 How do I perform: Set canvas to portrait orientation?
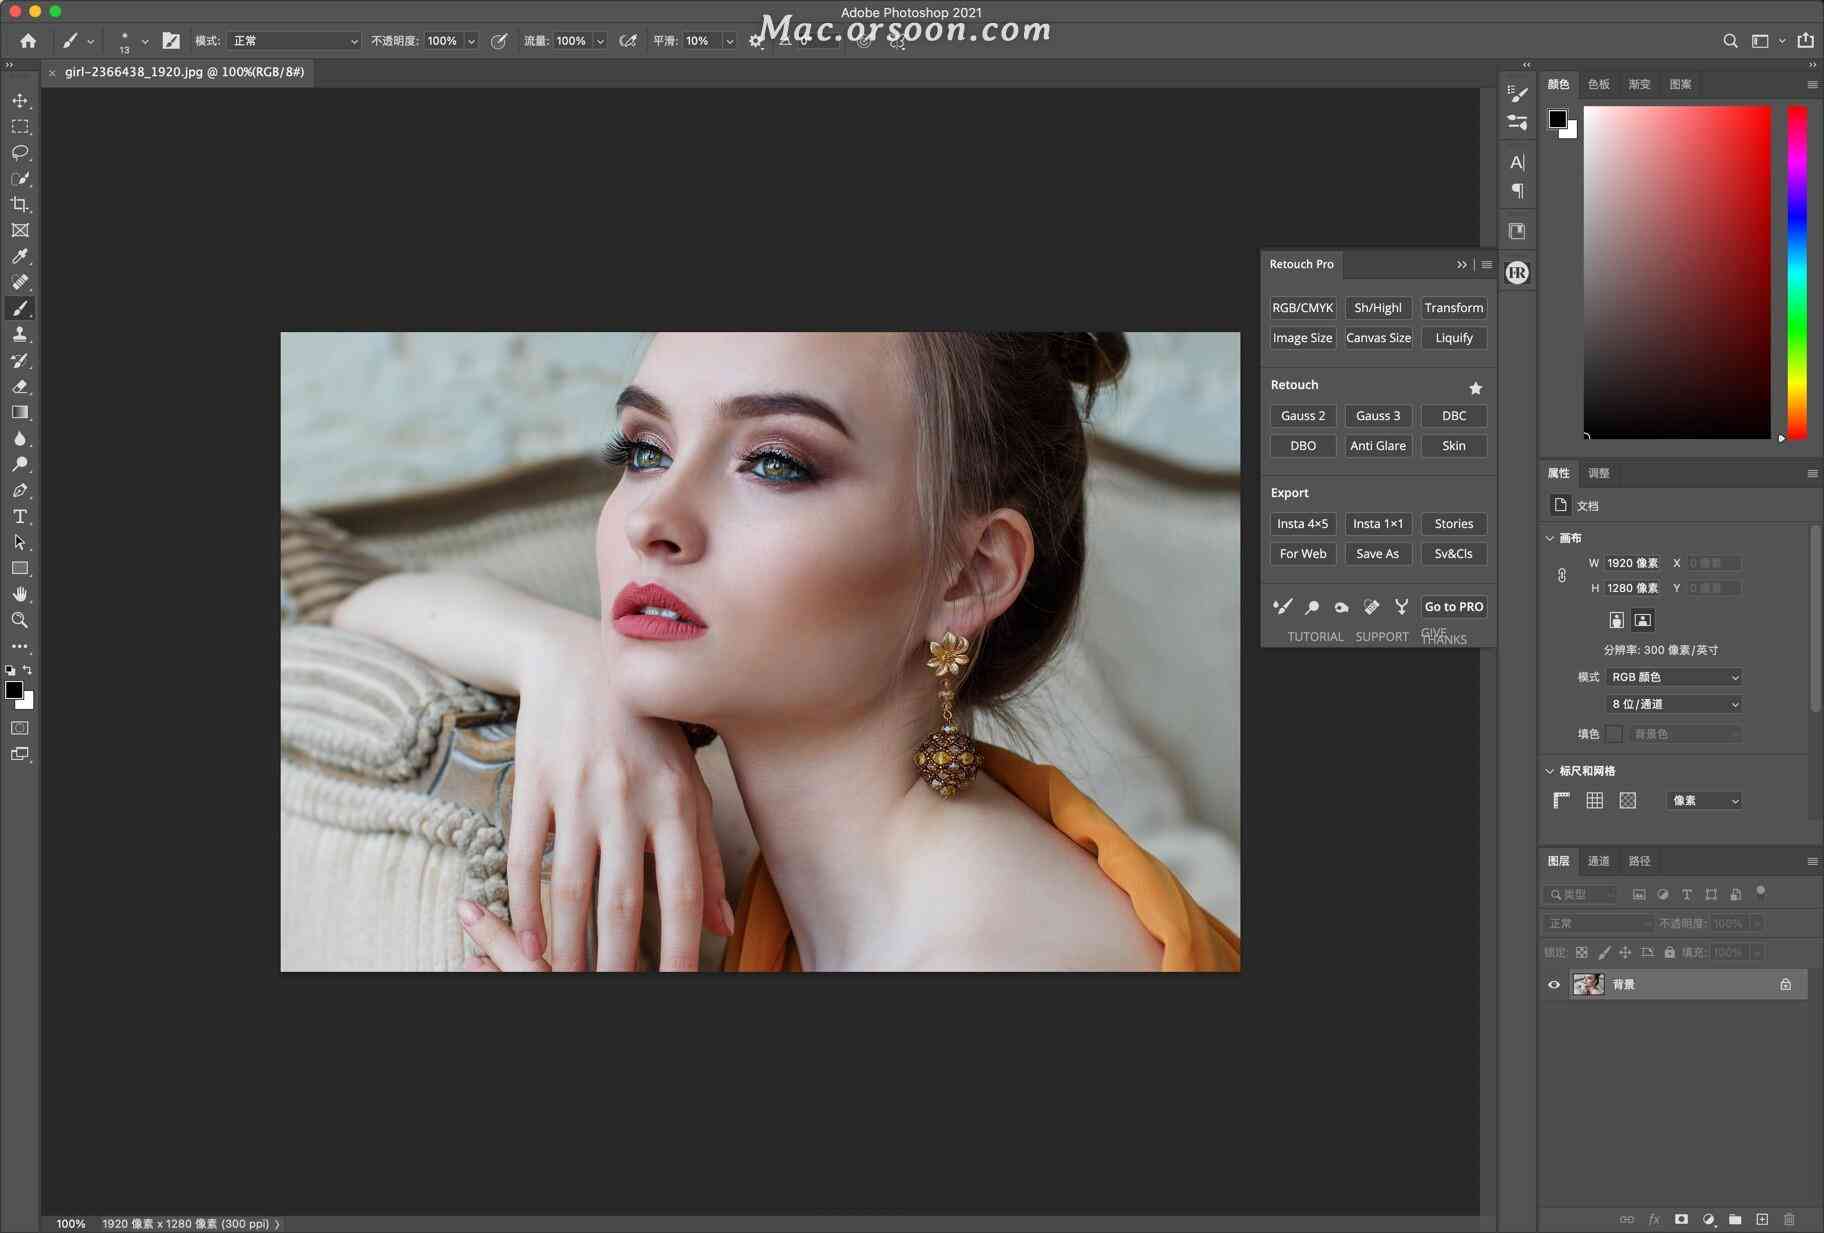coord(1616,620)
